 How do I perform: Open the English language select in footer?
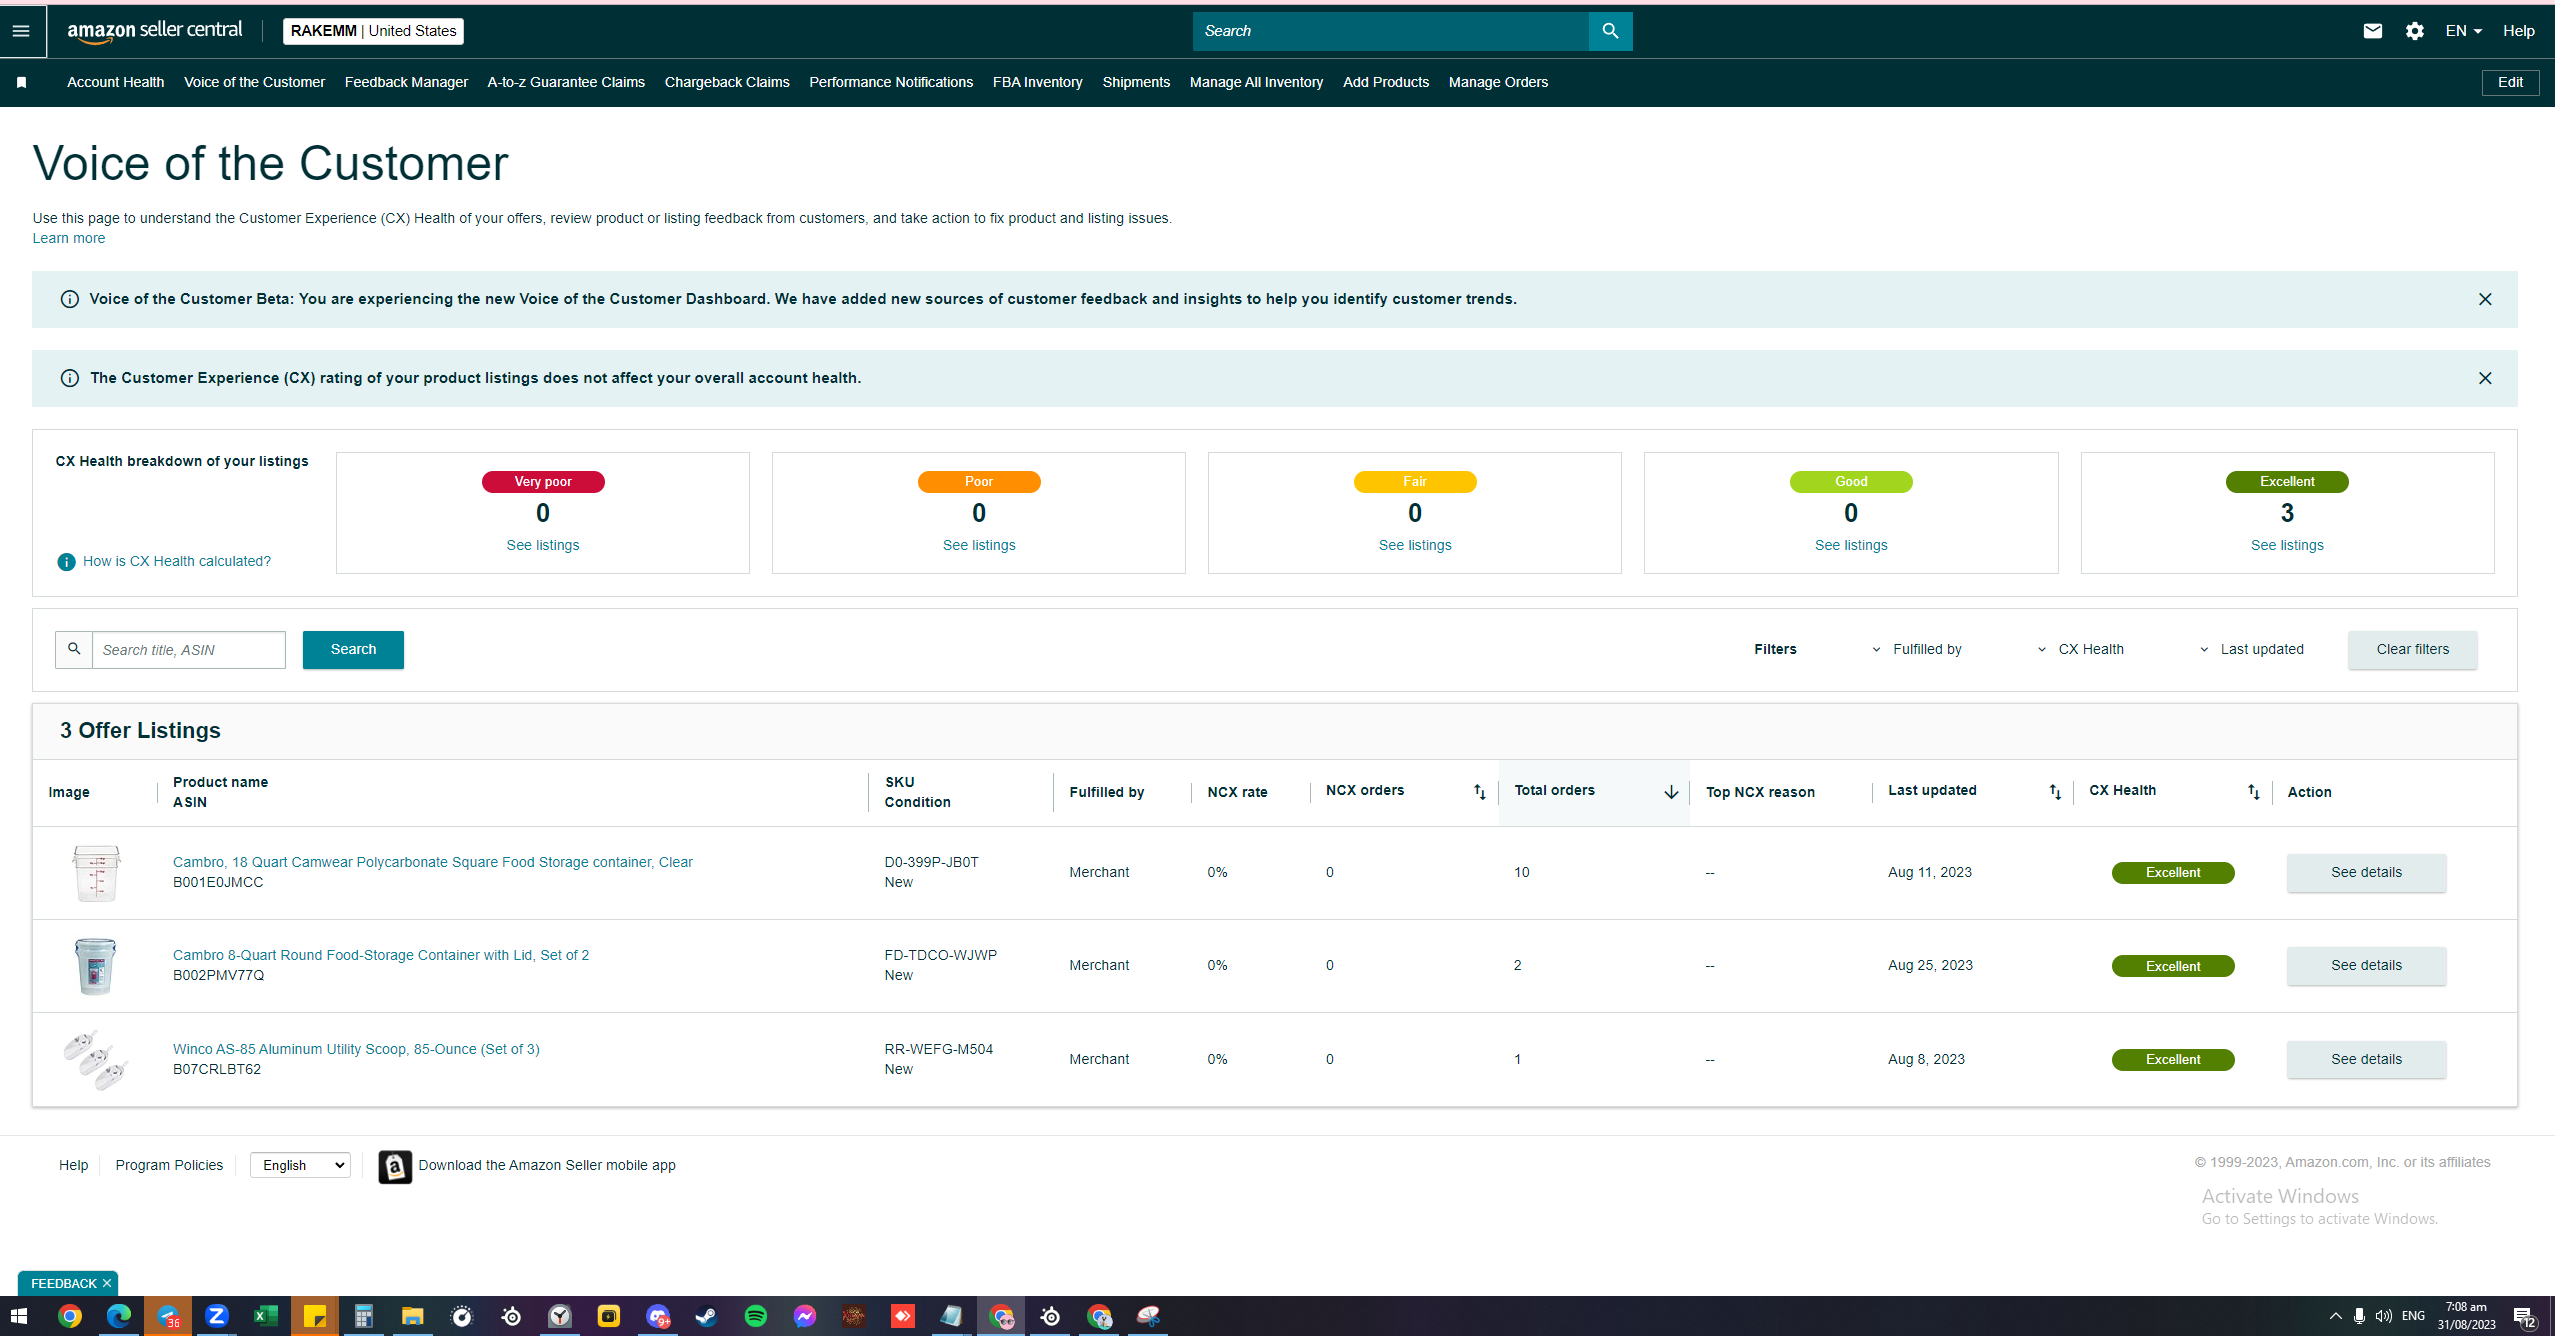coord(300,1166)
